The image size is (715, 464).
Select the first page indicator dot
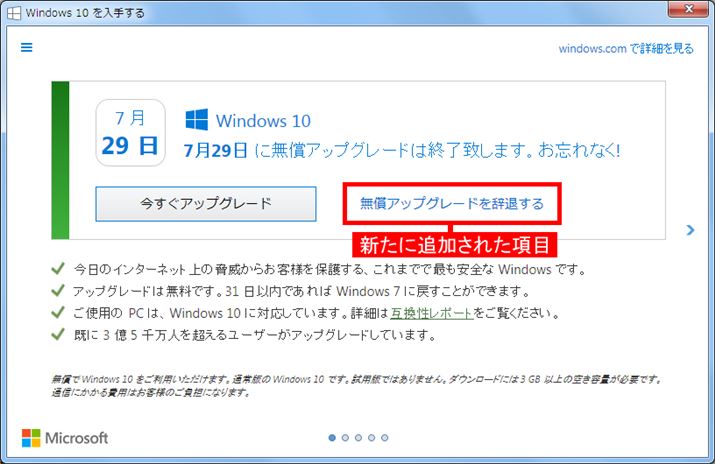(x=332, y=438)
